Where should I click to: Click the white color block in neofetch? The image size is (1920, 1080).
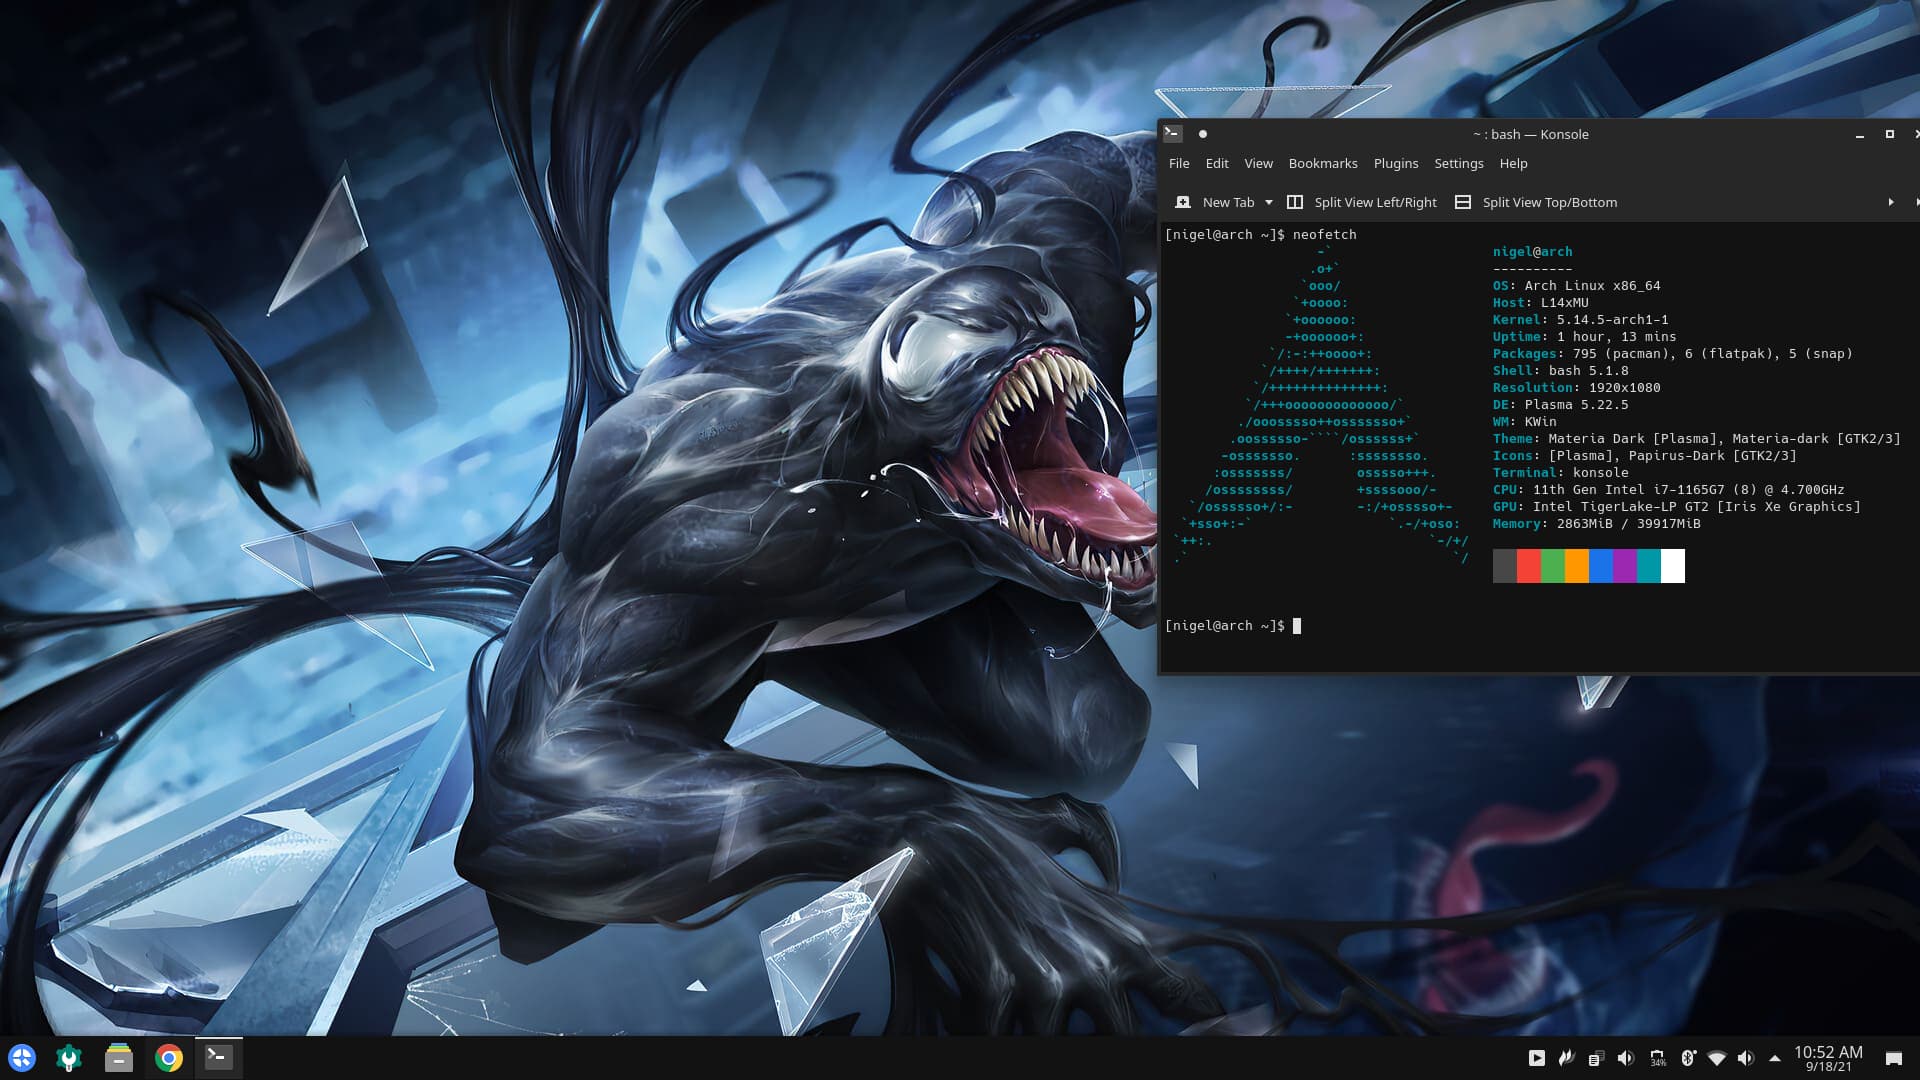(x=1673, y=566)
